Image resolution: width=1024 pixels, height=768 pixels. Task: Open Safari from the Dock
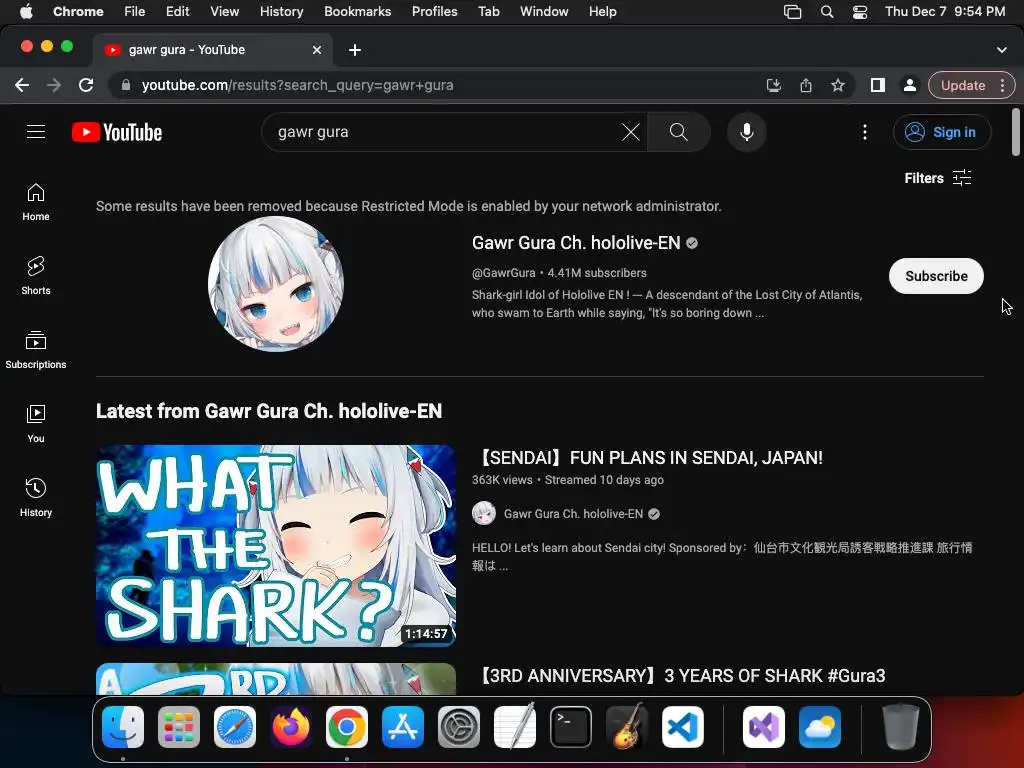pos(234,727)
